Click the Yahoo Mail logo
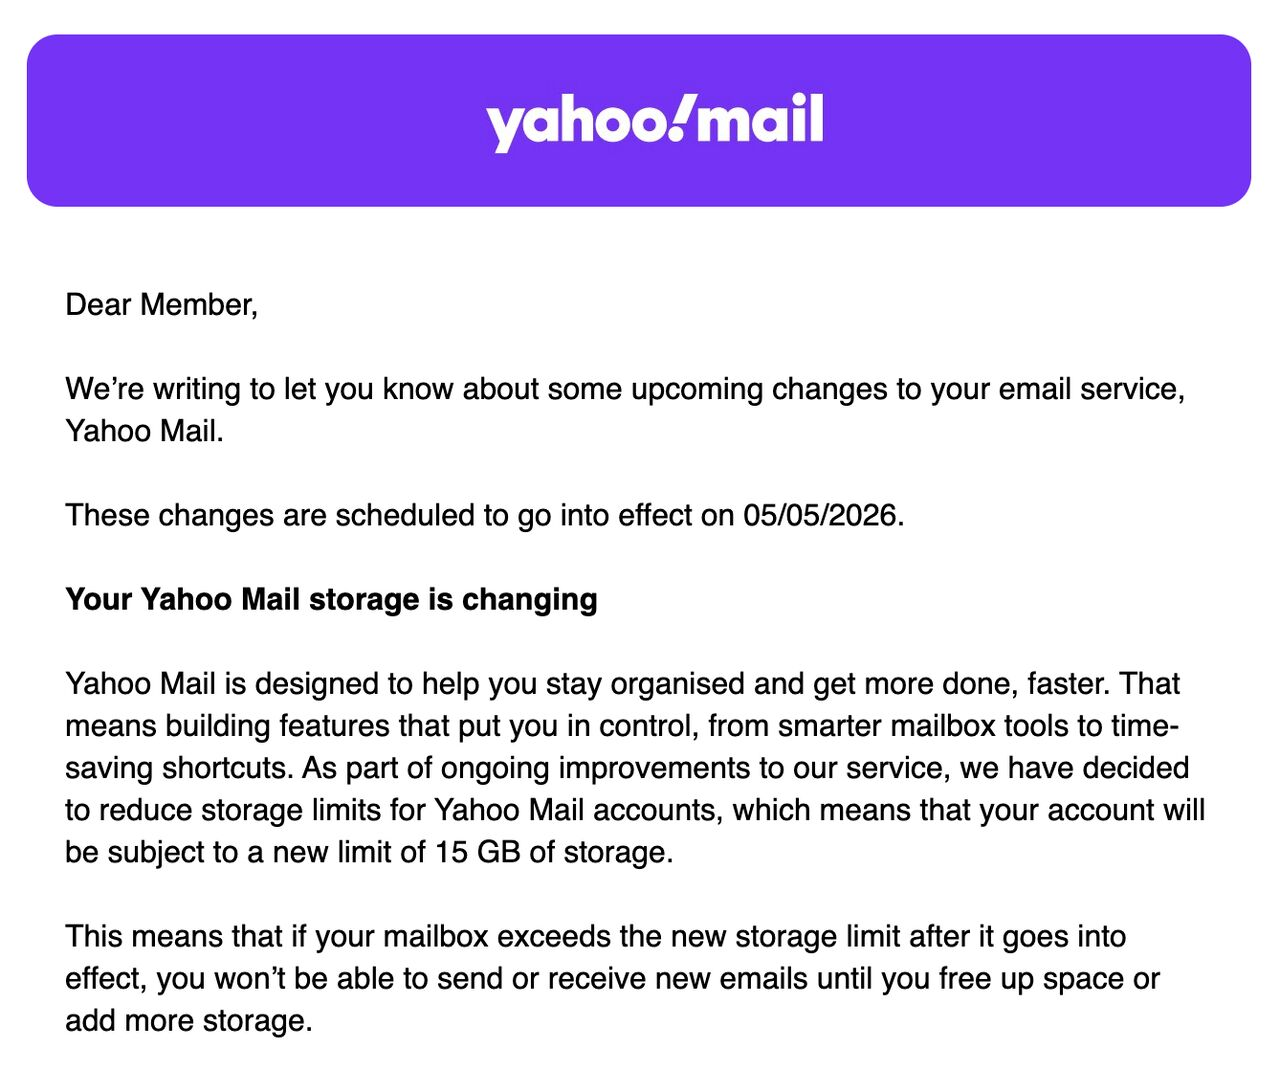The height and width of the screenshot is (1070, 1280). (654, 121)
